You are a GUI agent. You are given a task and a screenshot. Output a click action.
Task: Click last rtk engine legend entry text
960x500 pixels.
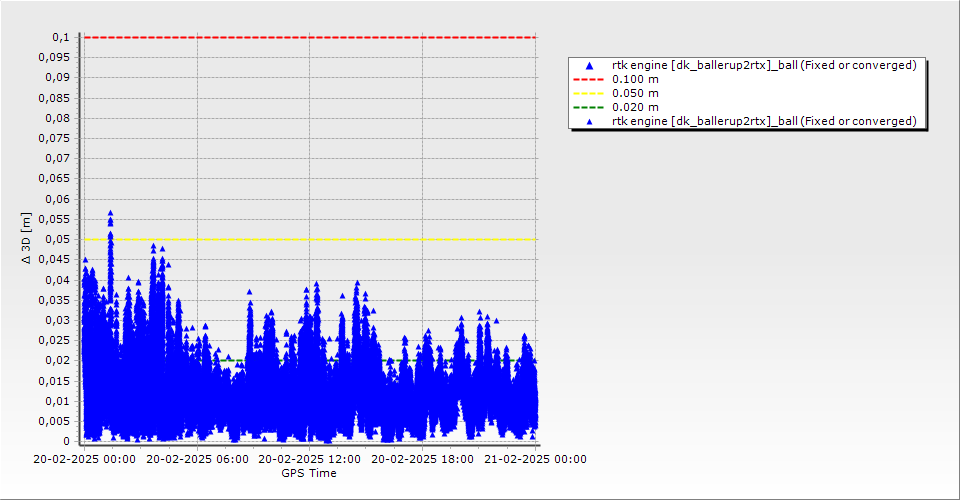764,121
